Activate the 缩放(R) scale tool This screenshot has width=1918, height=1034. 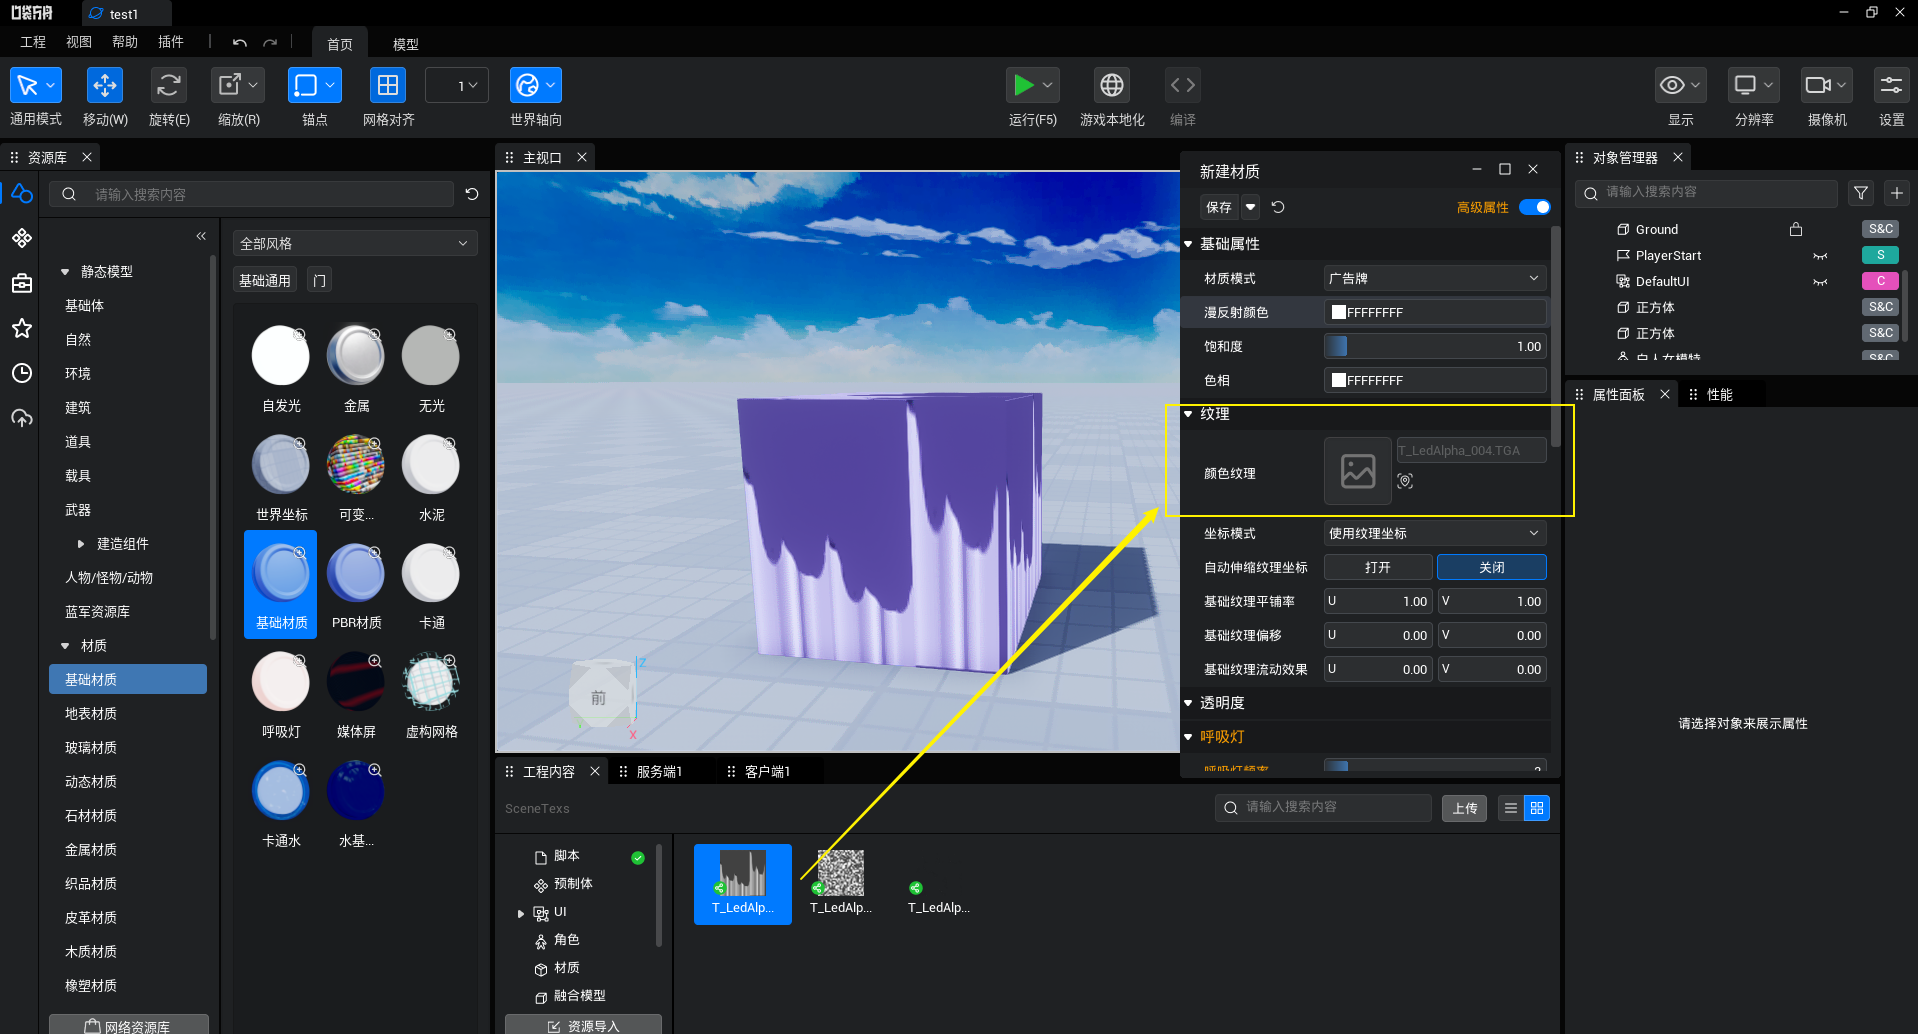pos(238,85)
